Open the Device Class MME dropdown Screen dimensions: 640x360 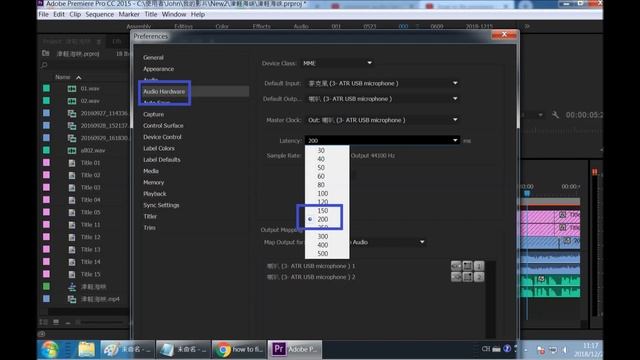pos(338,63)
